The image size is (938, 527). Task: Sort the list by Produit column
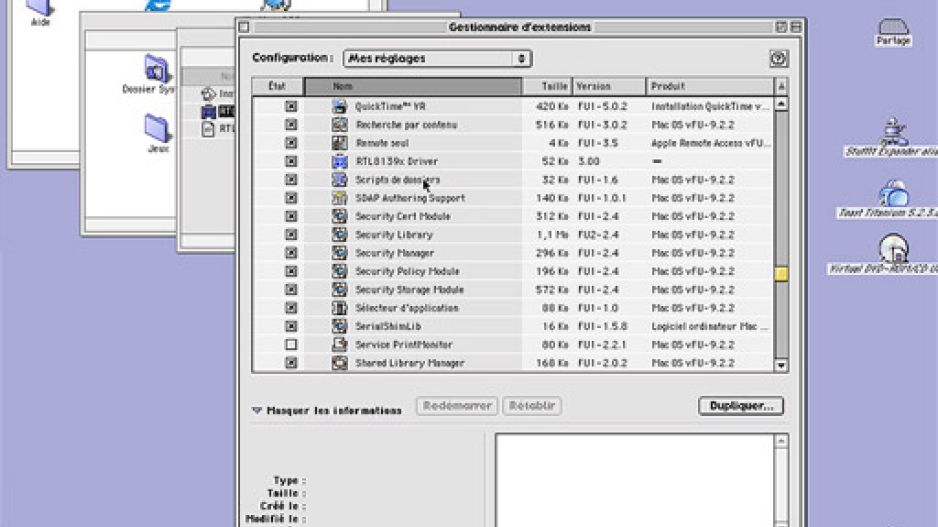(709, 86)
